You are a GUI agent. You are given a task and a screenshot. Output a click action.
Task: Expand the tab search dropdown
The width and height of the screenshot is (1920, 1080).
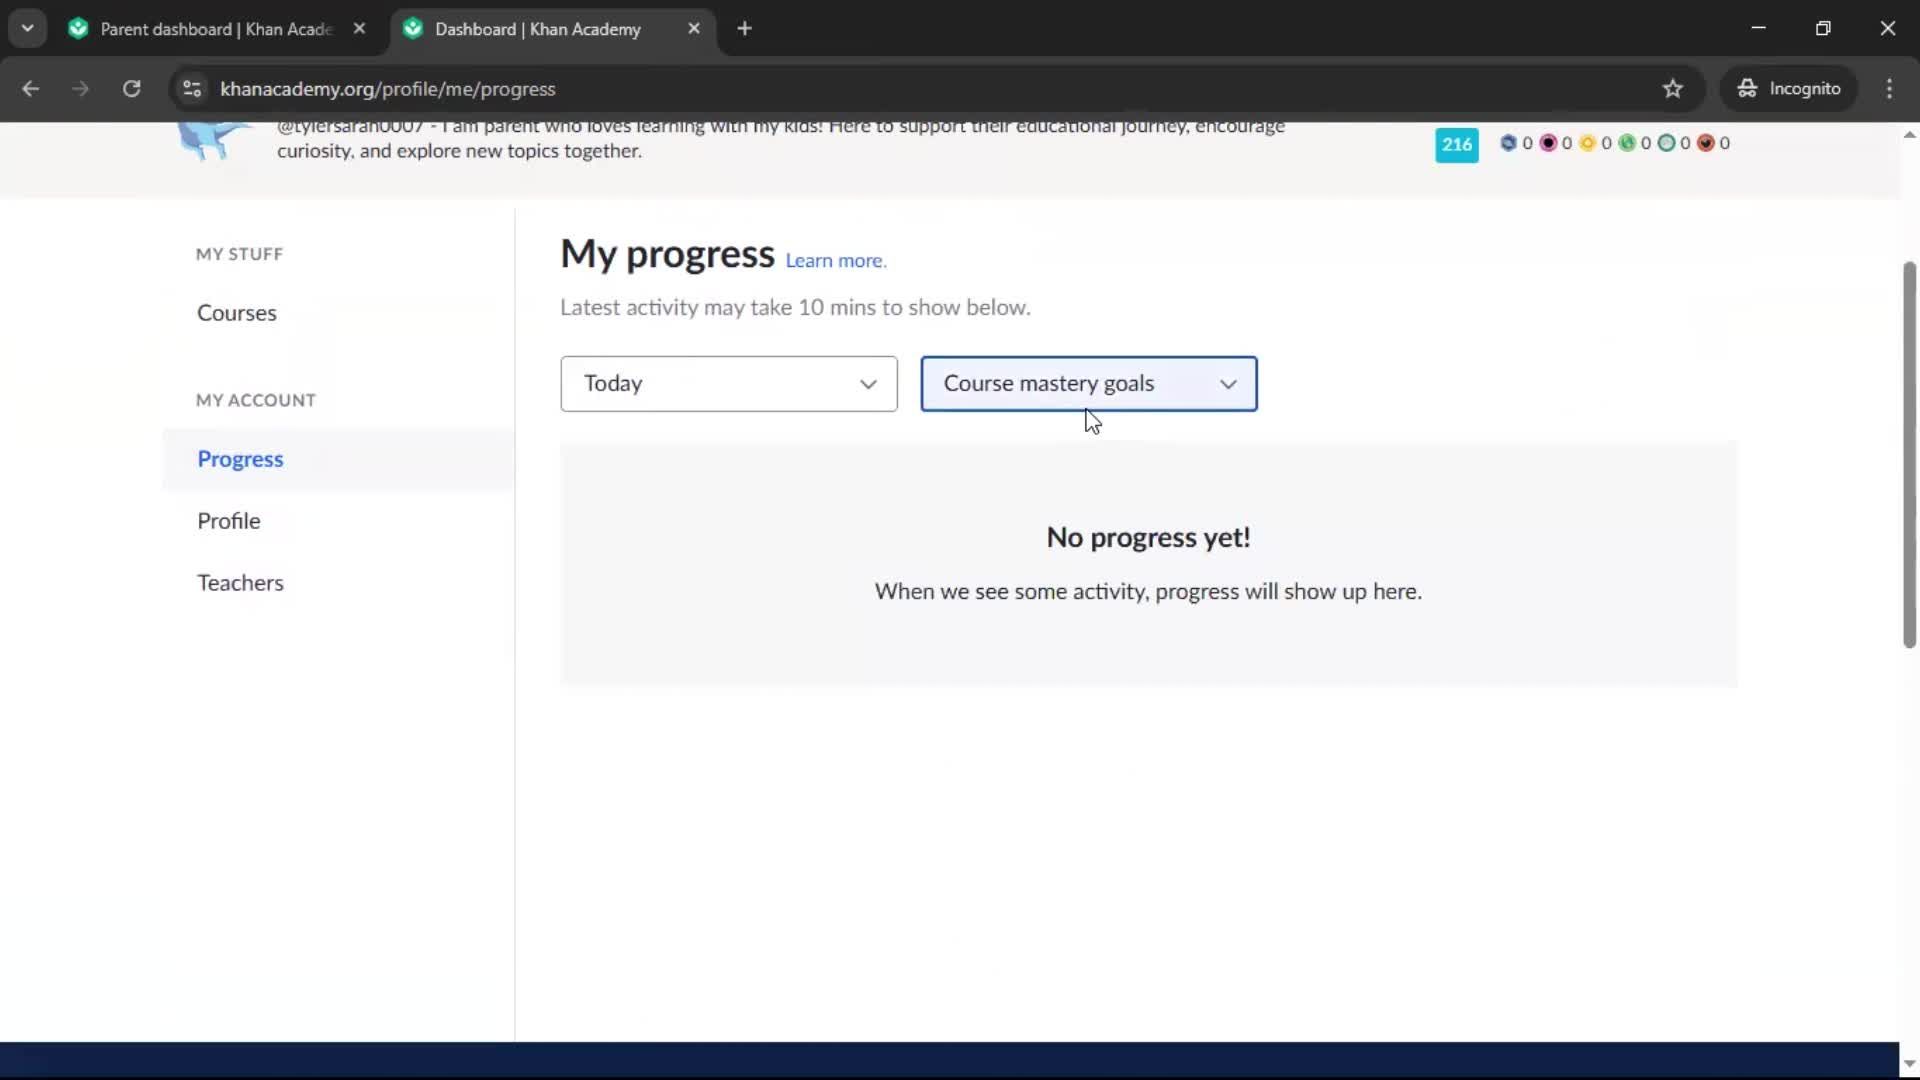pos(28,29)
